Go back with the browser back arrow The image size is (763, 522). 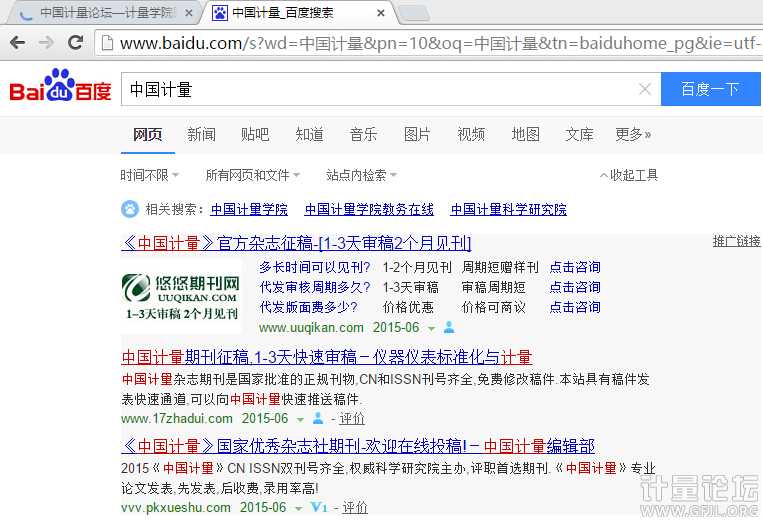pyautogui.click(x=18, y=43)
